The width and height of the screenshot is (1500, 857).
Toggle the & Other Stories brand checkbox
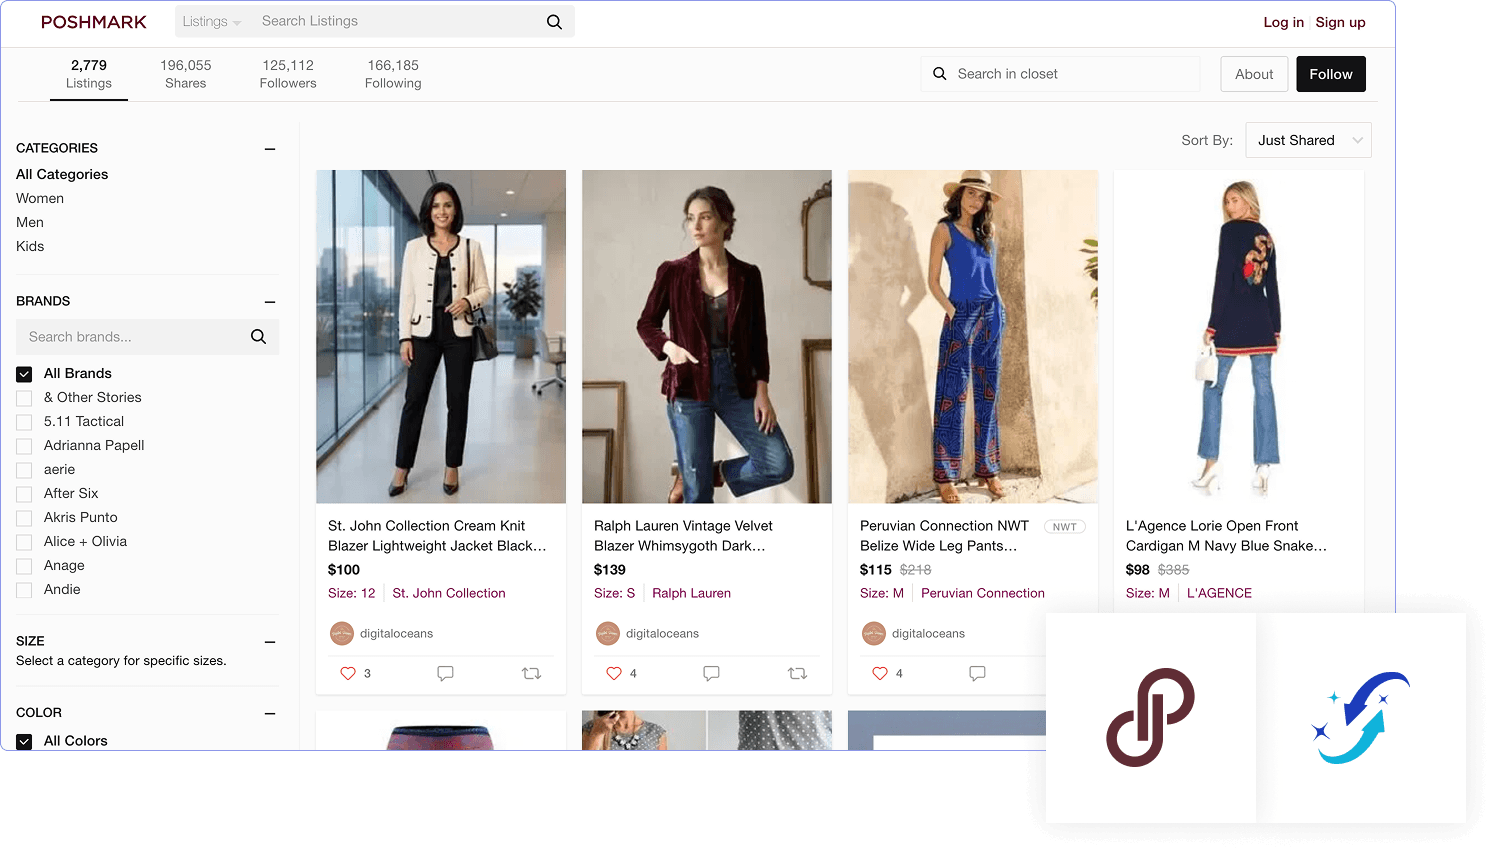(x=24, y=398)
